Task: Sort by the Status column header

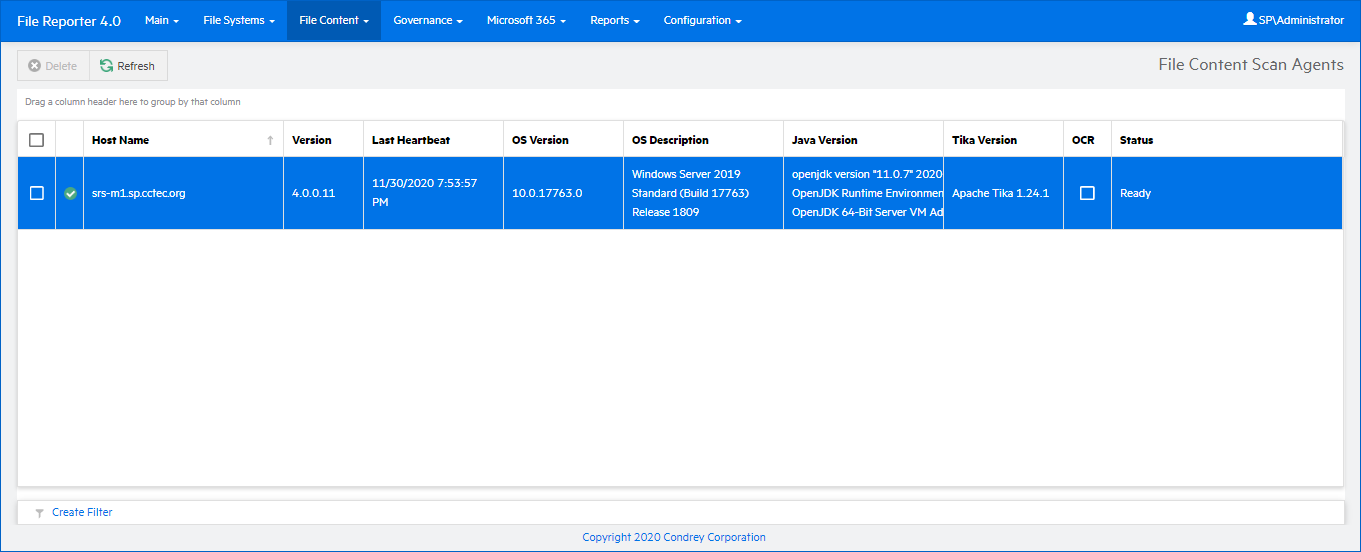Action: tap(1136, 140)
